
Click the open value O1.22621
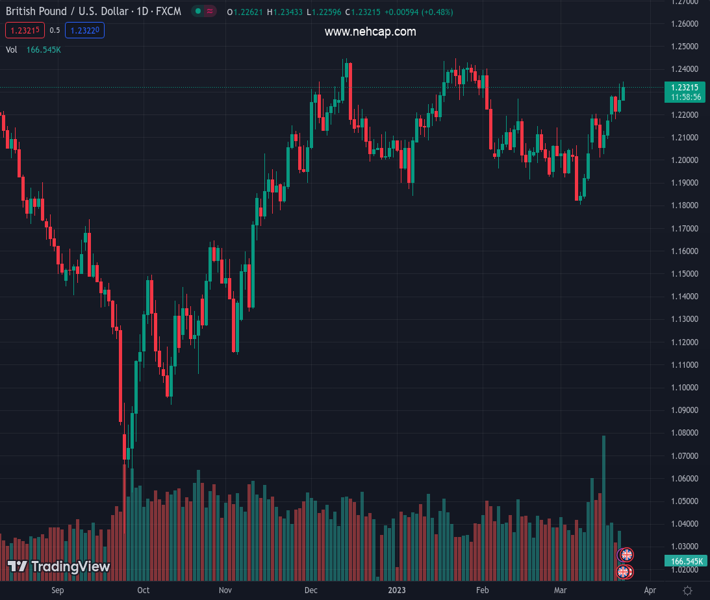245,12
